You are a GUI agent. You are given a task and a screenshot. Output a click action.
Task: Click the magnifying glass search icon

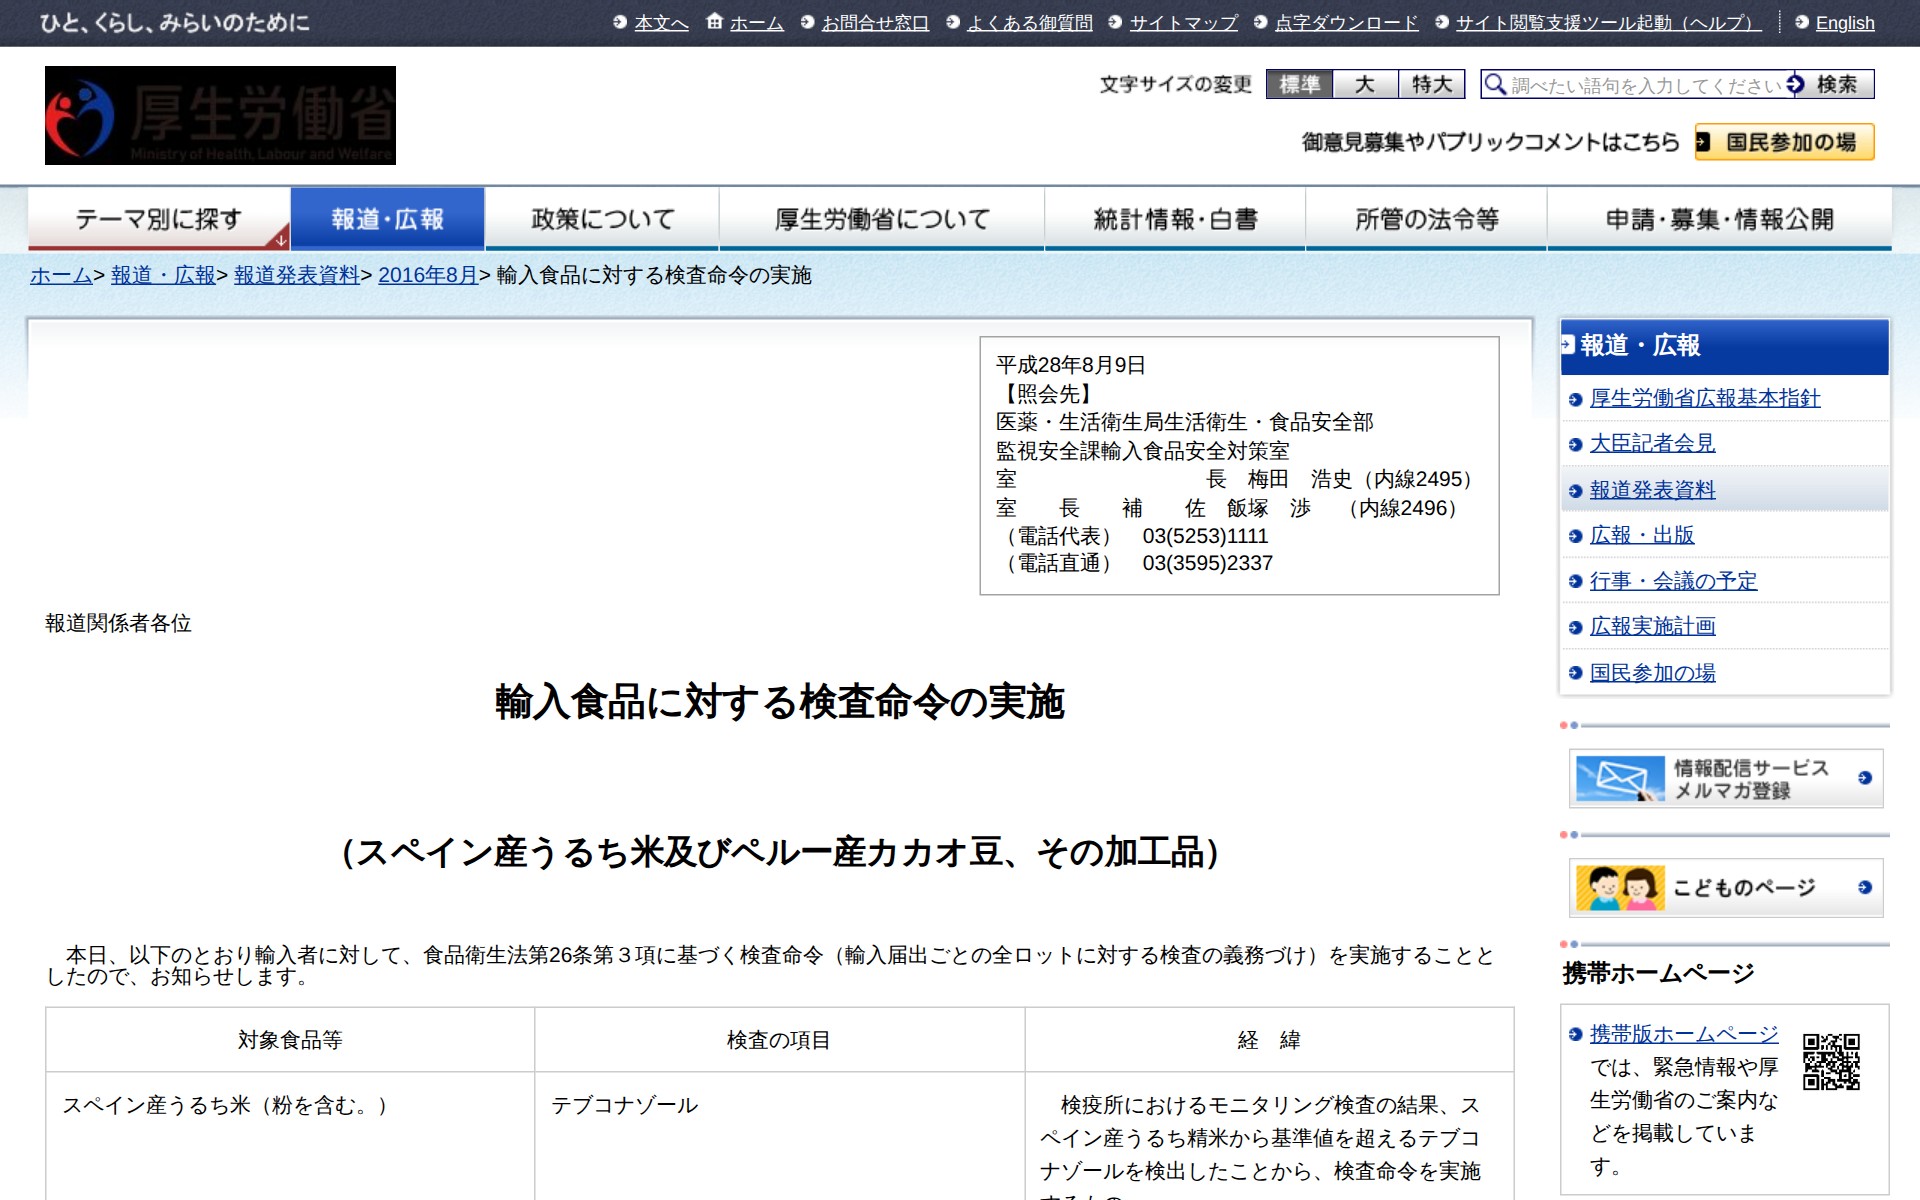[x=1496, y=84]
